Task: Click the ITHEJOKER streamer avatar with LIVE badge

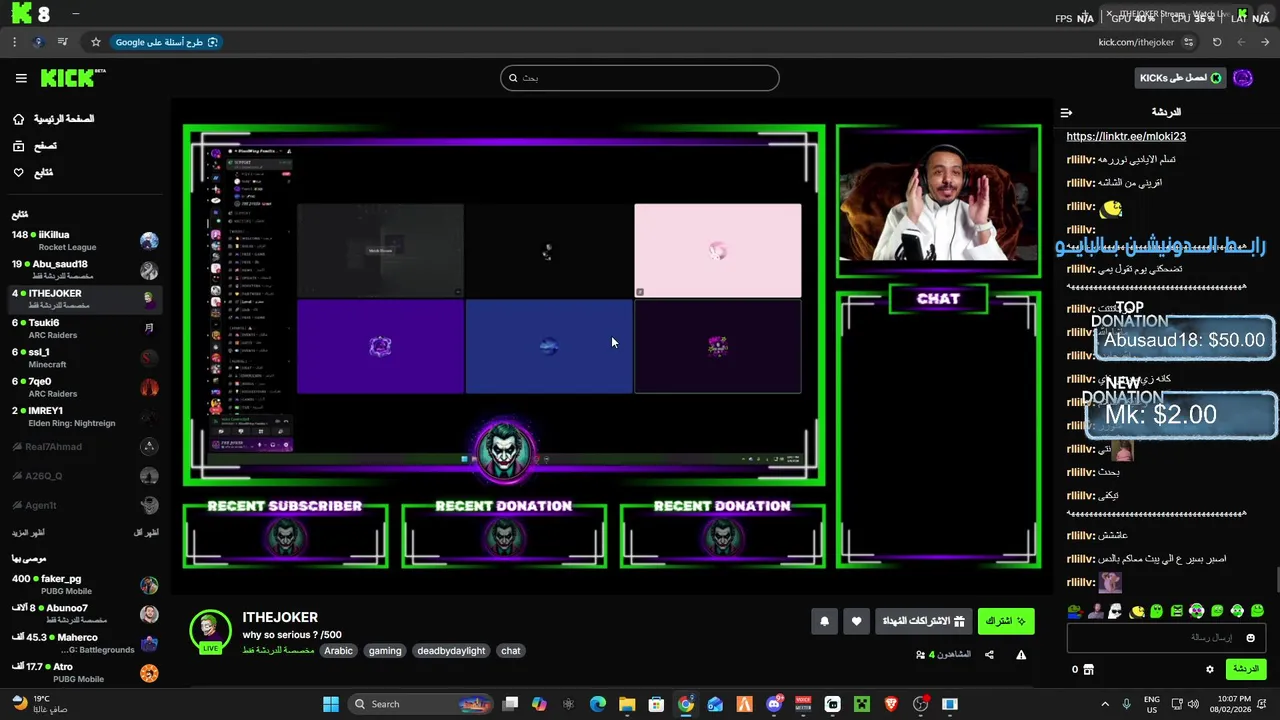Action: 210,631
